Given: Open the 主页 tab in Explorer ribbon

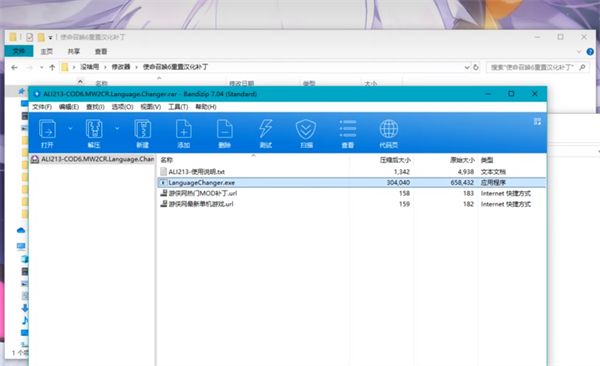Looking at the screenshot, I should 47,51.
